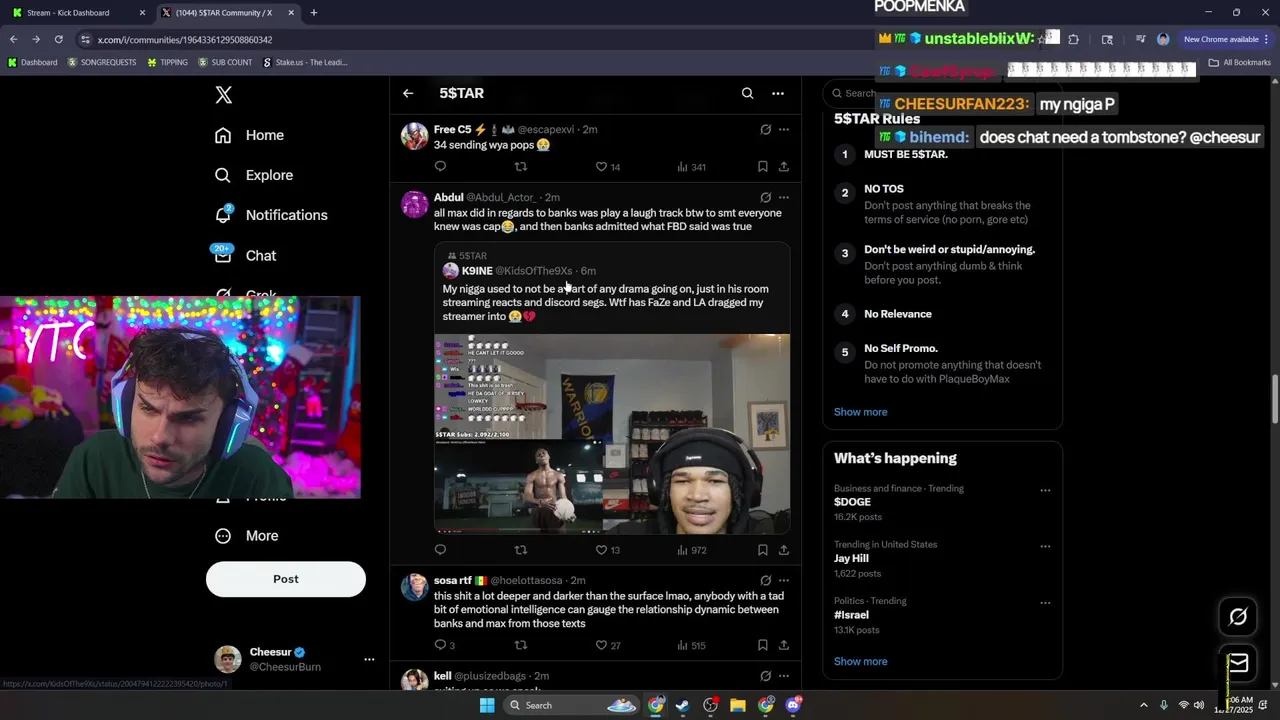Open Notifications in X sidebar
This screenshot has width=1280, height=720.
click(x=271, y=215)
